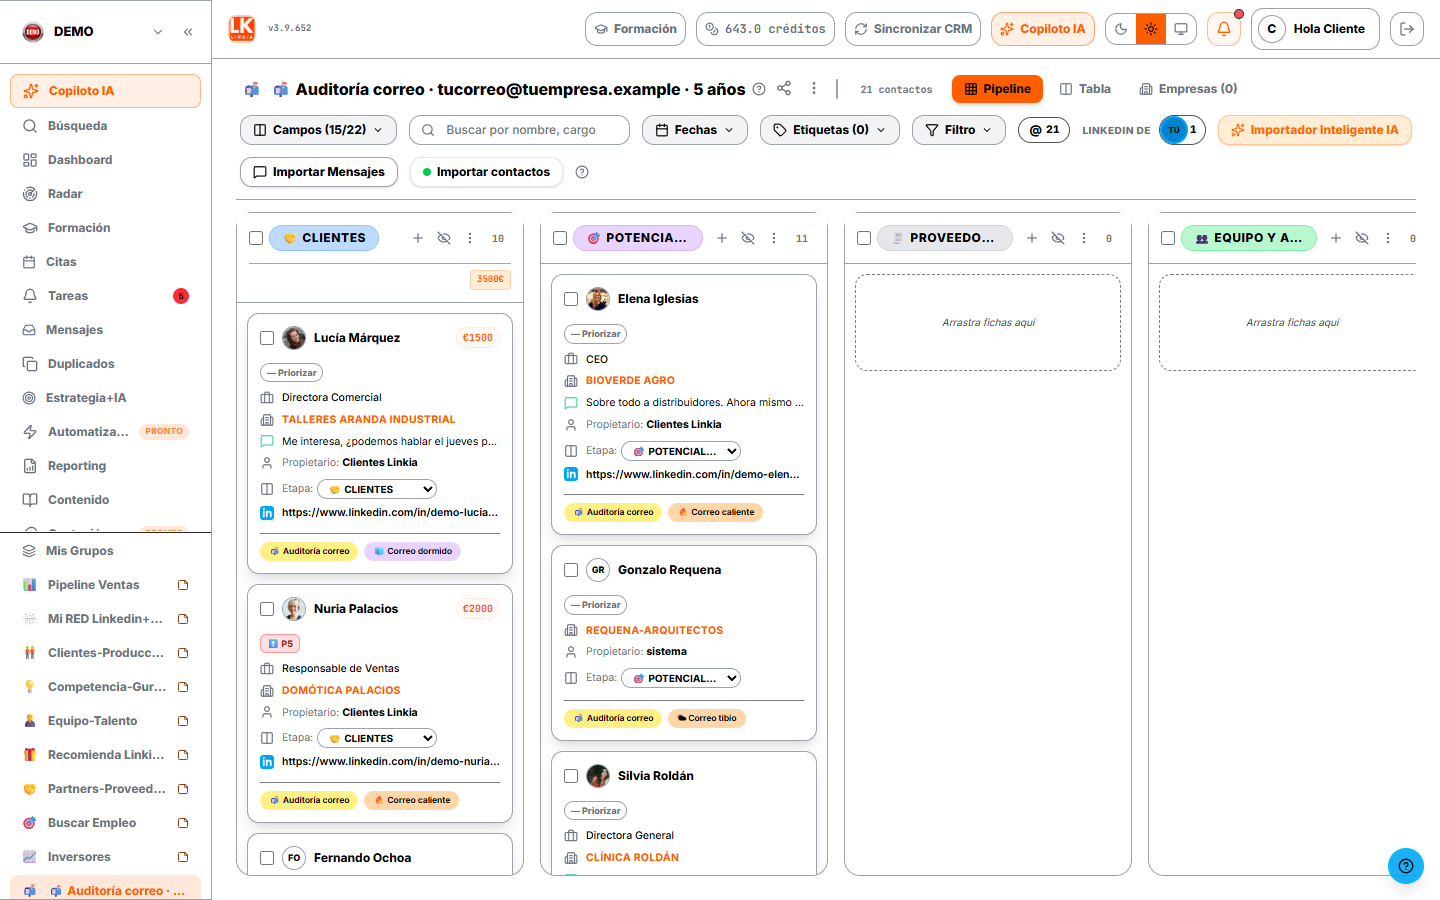The height and width of the screenshot is (900, 1440).
Task: Click the search by name field
Action: click(x=520, y=130)
